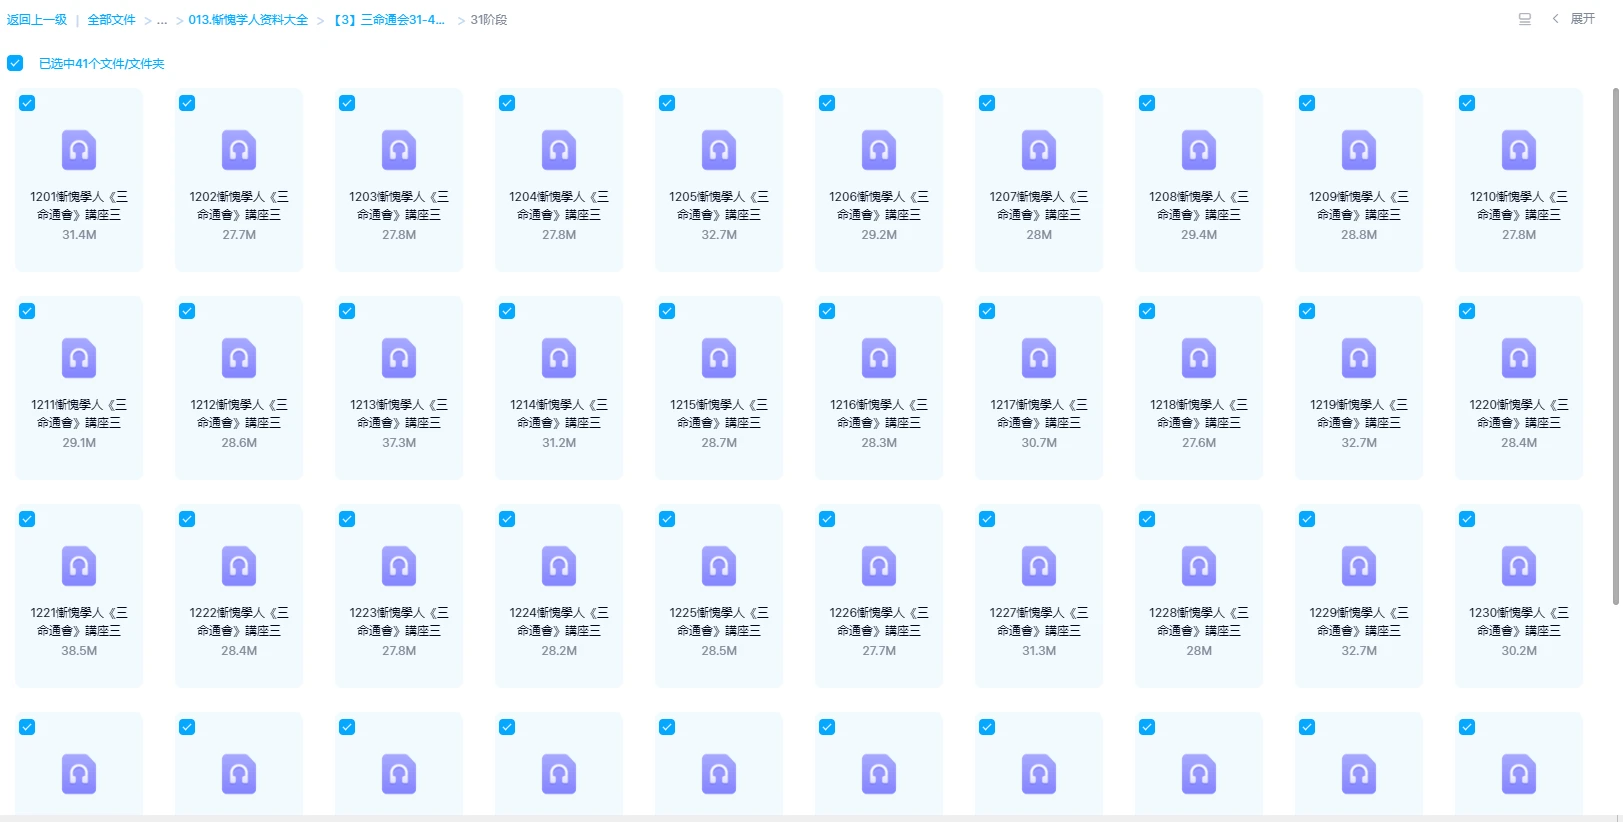Viewport: 1623px width, 822px height.
Task: Uncheck file 1230 checkbox
Action: click(1467, 519)
